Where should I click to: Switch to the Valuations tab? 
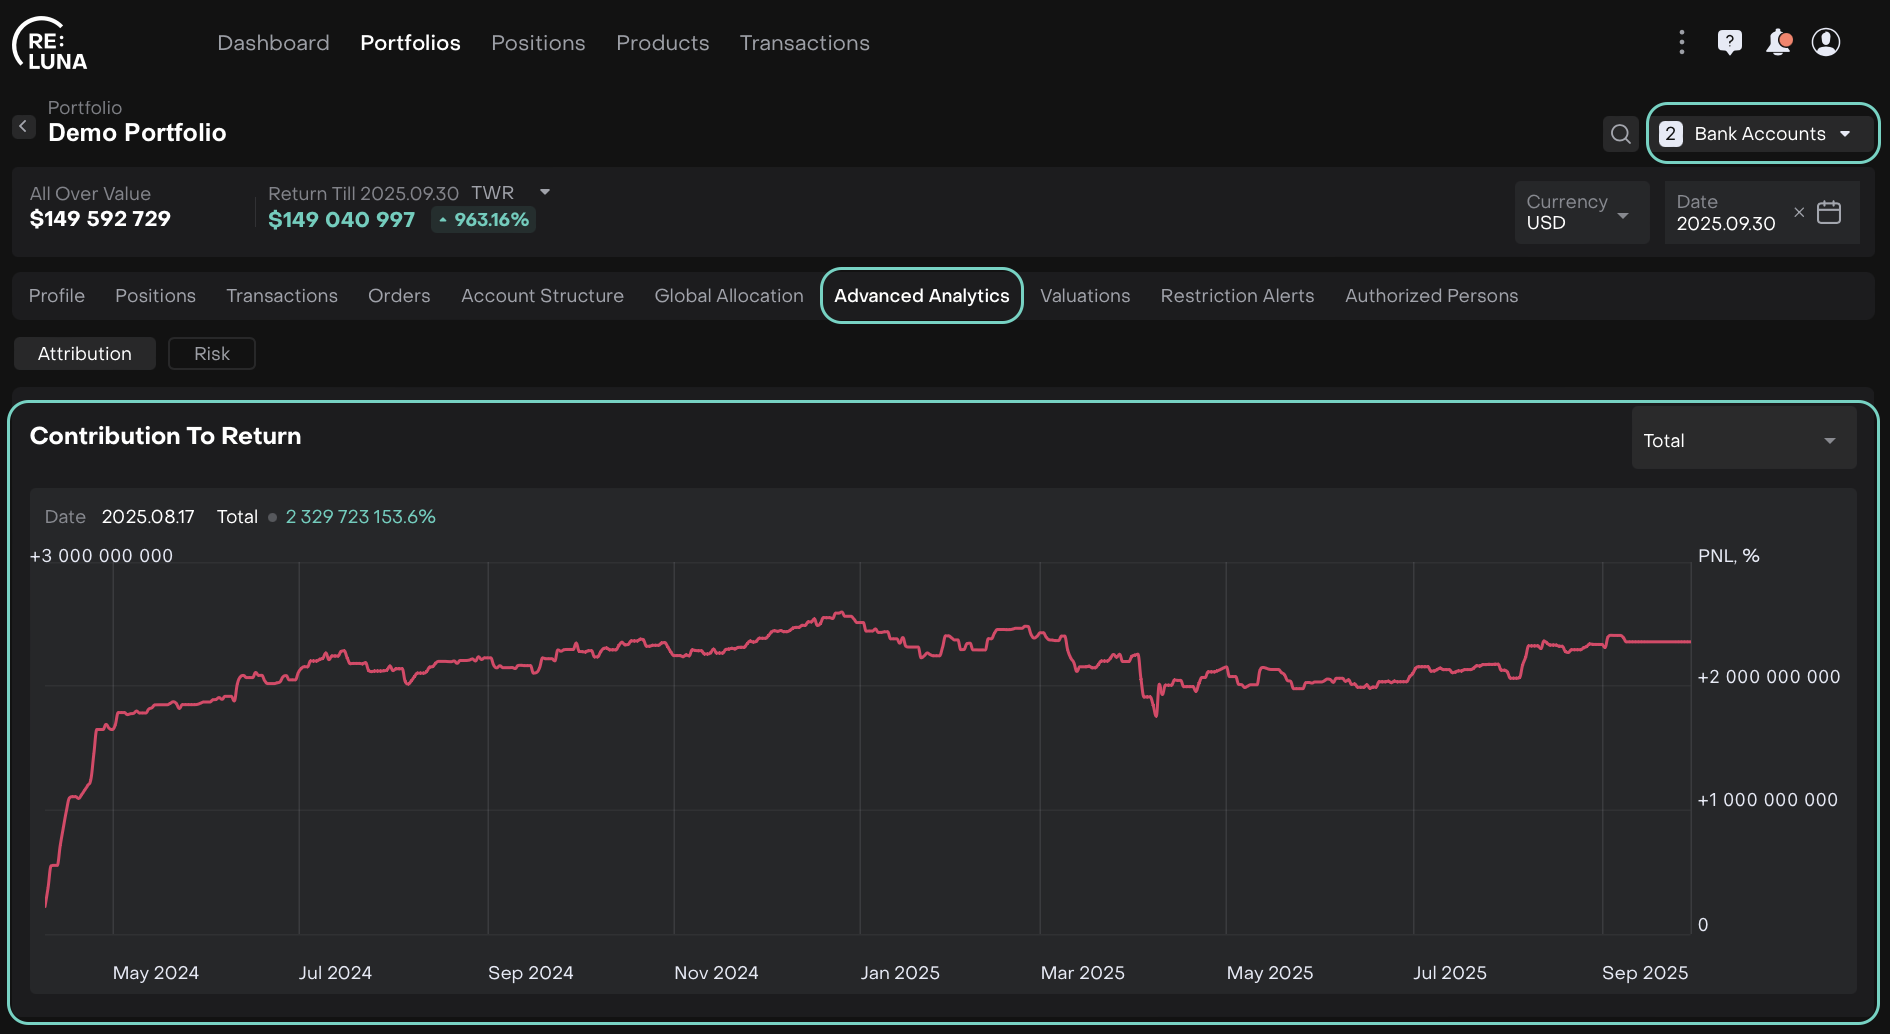1085,296
